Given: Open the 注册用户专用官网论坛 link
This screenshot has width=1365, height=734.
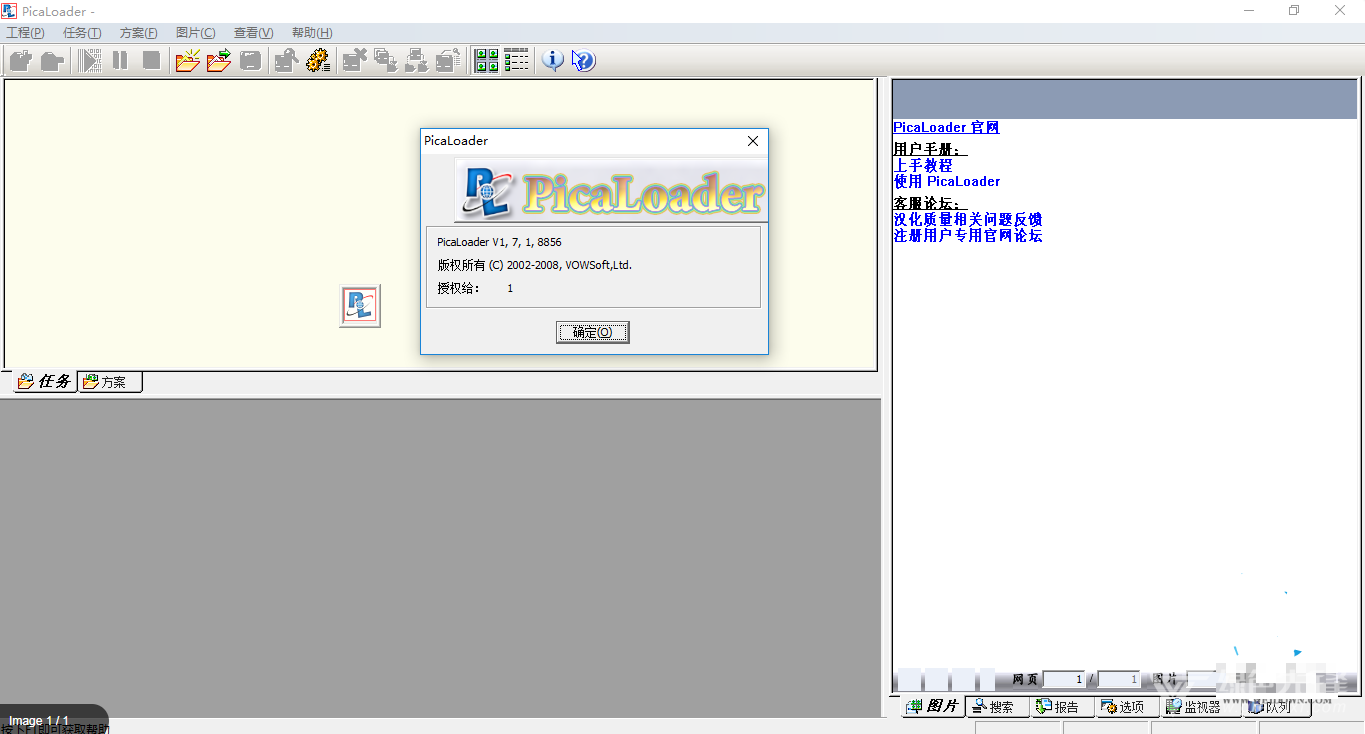Looking at the screenshot, I should click(x=968, y=235).
